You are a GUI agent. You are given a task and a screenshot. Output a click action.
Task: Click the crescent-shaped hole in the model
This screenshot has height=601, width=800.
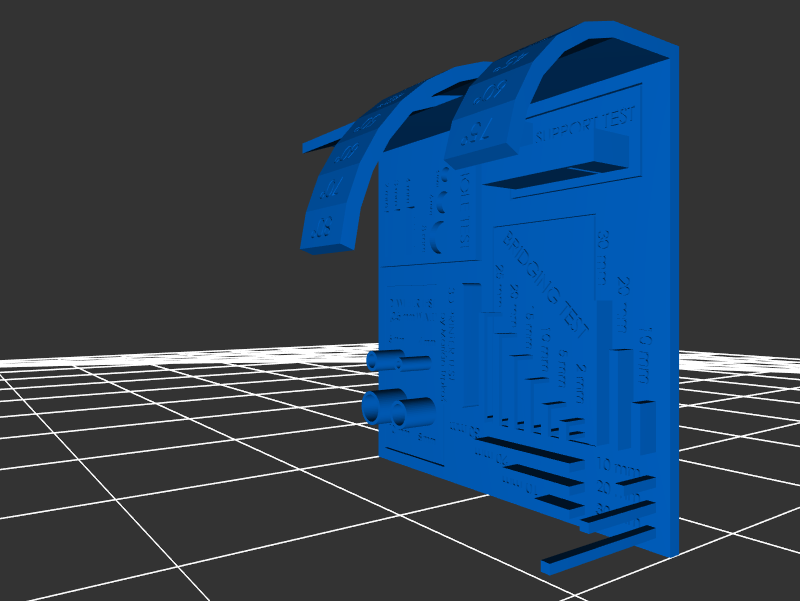point(437,238)
